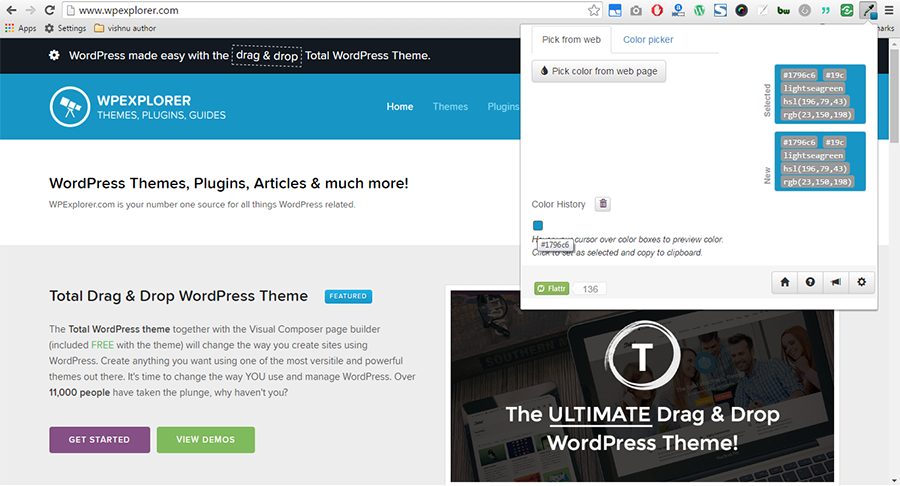Click the New color preview box
The image size is (900, 486).
pos(820,161)
